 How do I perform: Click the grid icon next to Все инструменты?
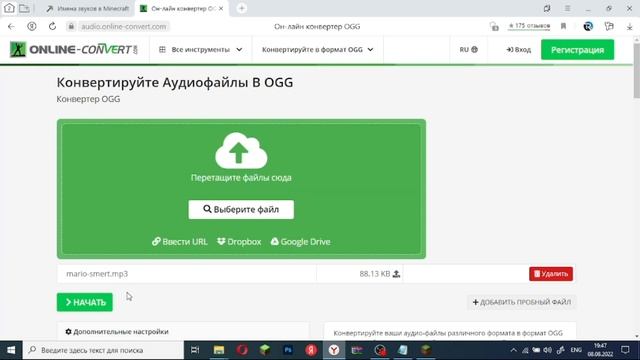click(162, 49)
